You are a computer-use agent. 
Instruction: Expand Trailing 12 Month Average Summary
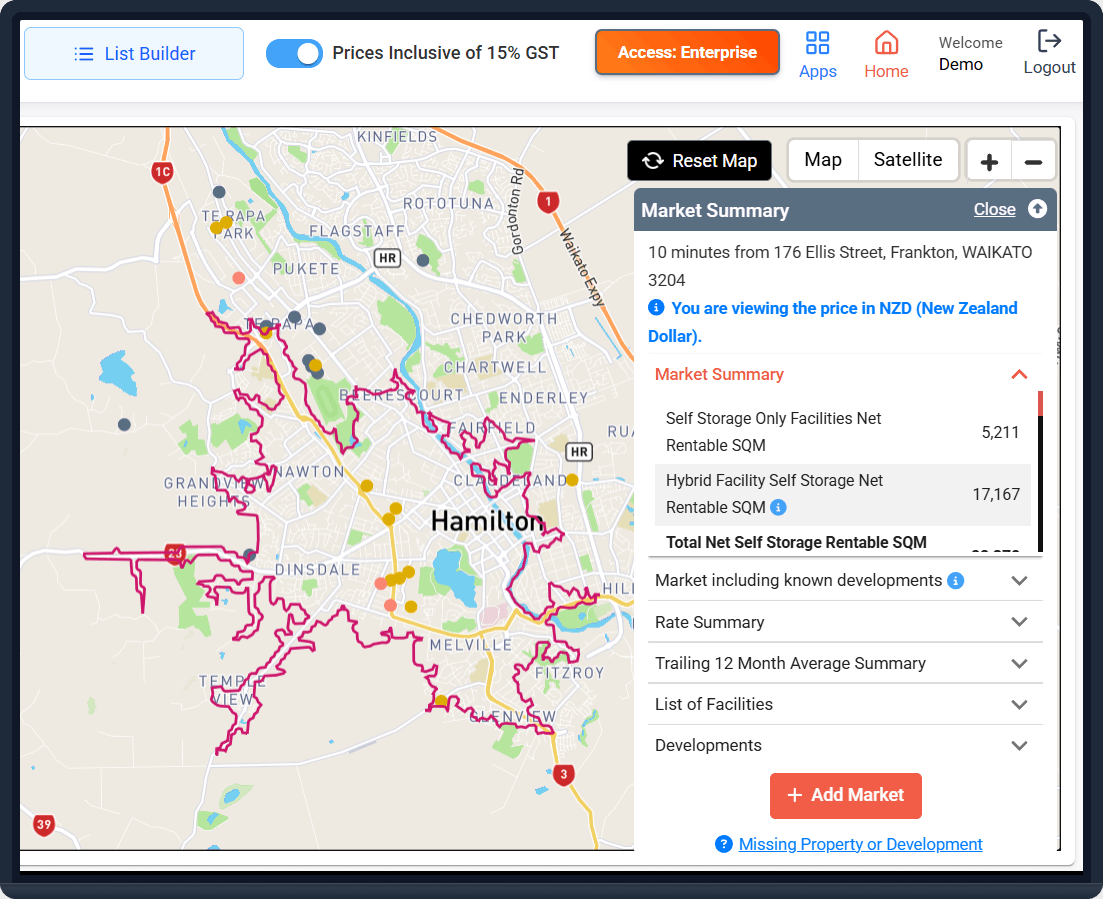844,663
